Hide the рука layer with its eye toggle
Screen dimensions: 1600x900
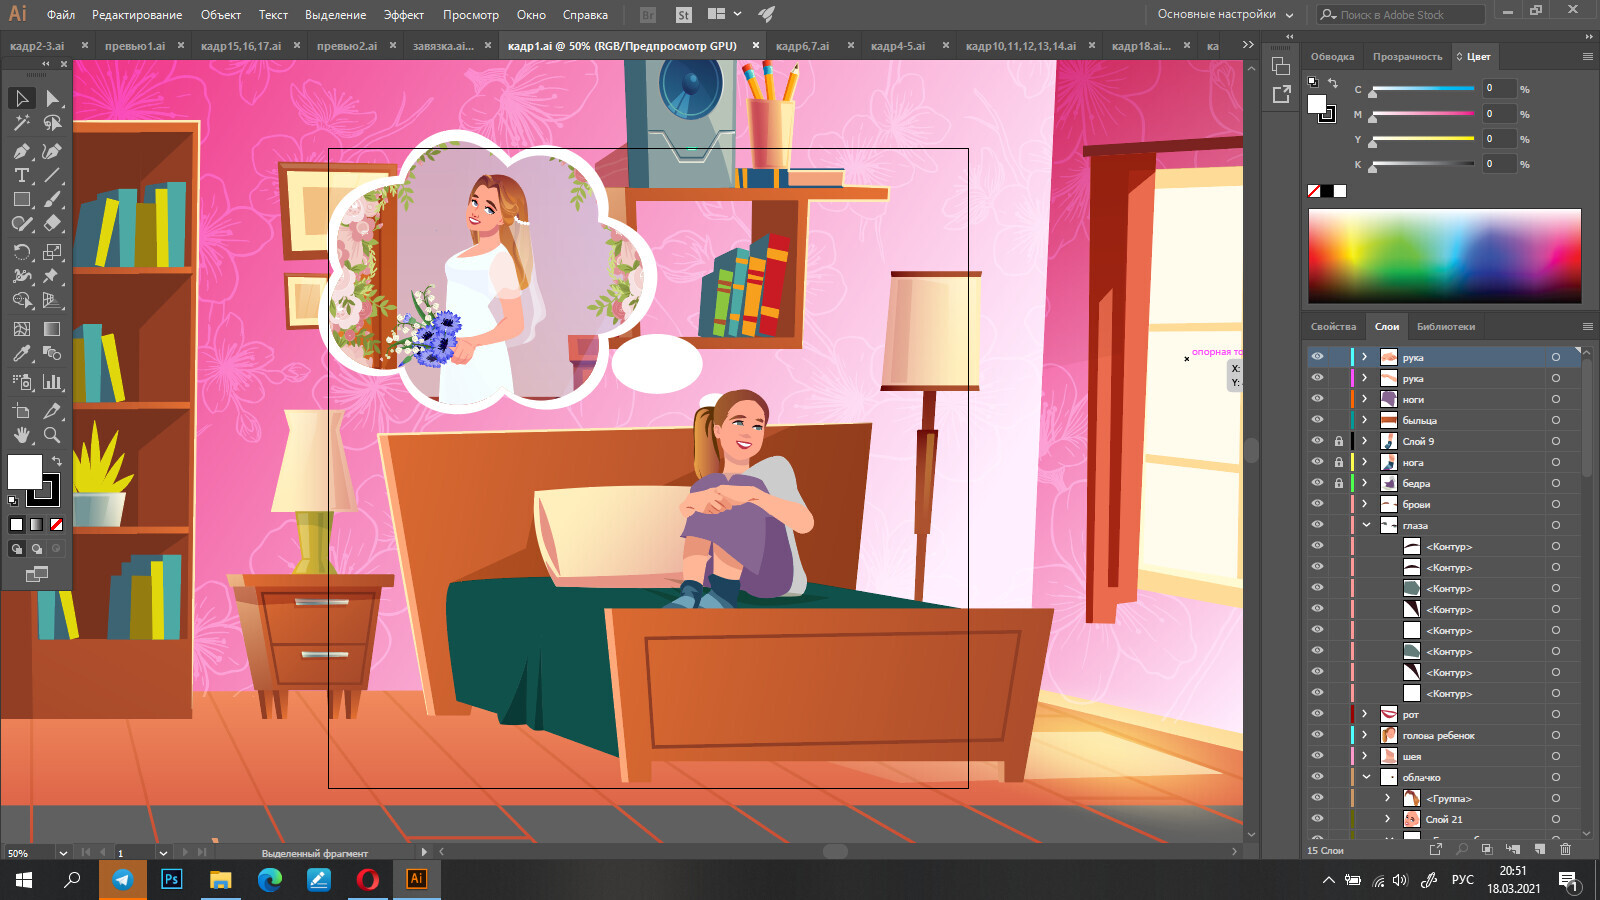tap(1317, 357)
